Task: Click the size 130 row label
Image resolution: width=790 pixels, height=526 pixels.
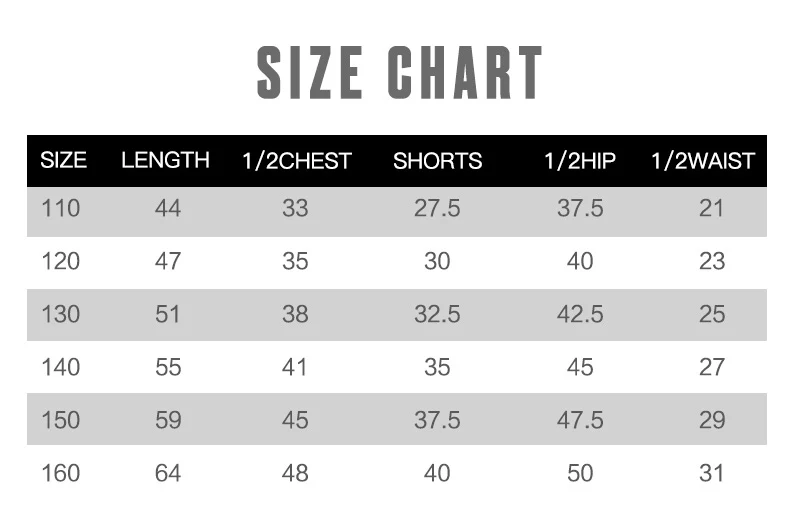Action: click(x=60, y=314)
